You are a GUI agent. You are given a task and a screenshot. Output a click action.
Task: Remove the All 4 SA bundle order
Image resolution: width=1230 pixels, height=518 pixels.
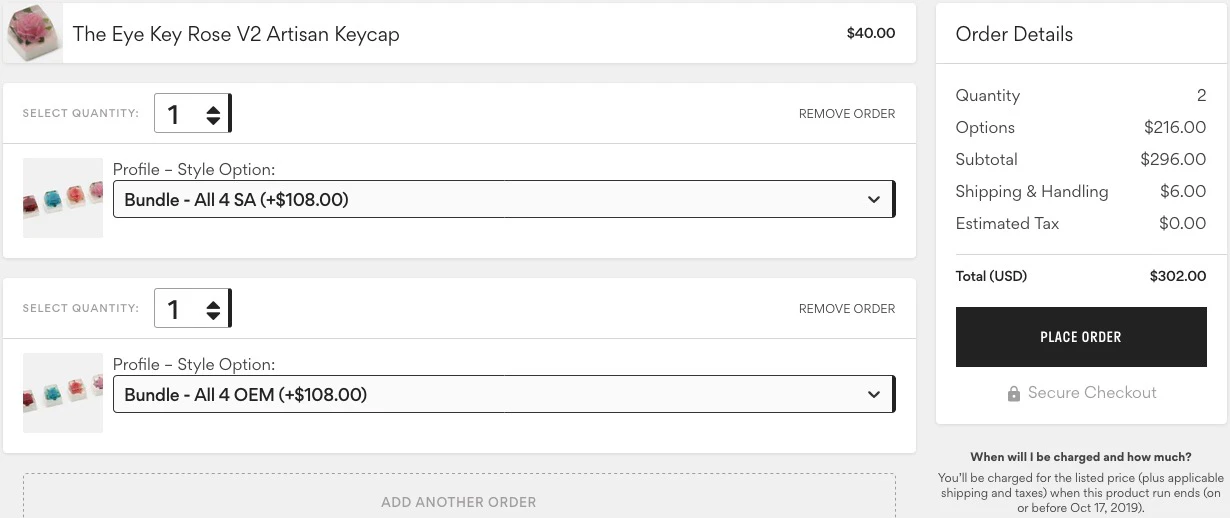pyautogui.click(x=846, y=114)
